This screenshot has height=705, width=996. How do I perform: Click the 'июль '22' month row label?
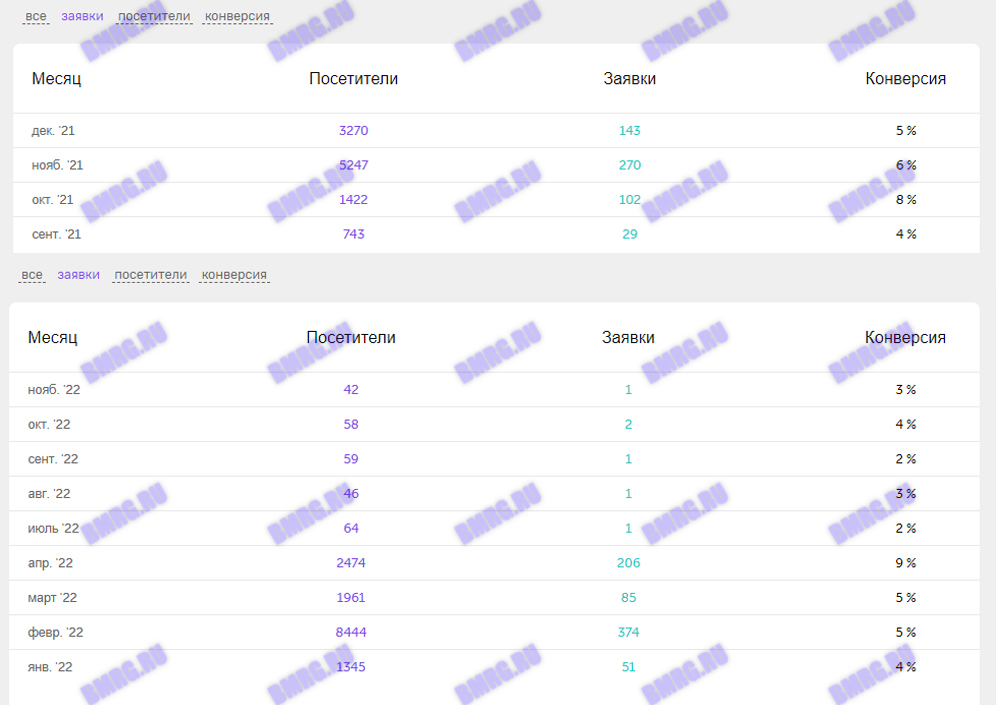pyautogui.click(x=53, y=528)
